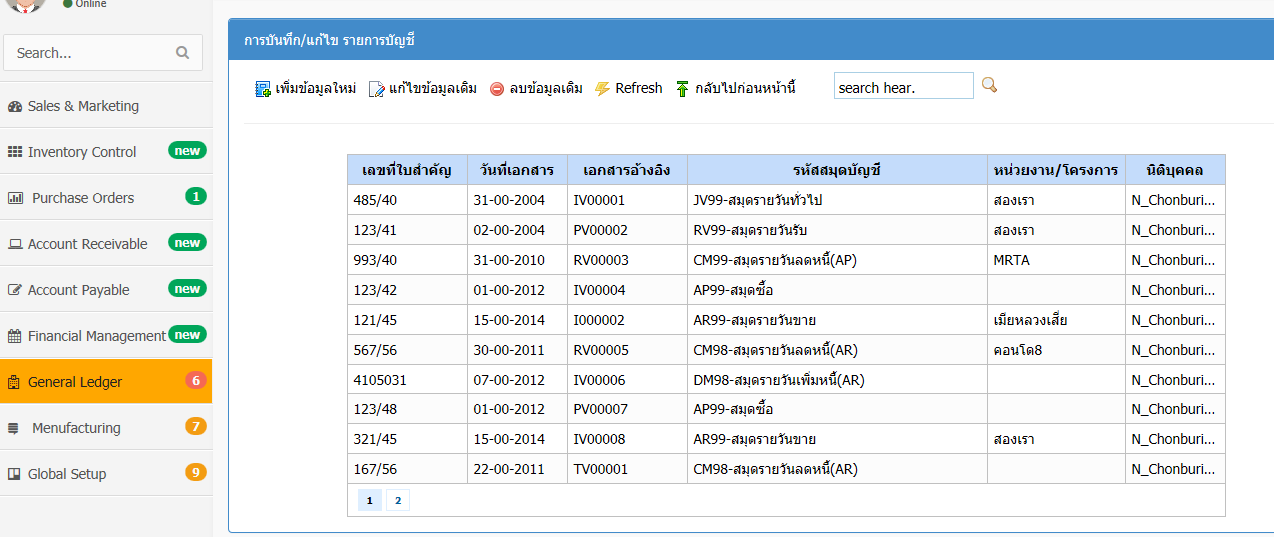Open Global Setup menu

[106, 473]
